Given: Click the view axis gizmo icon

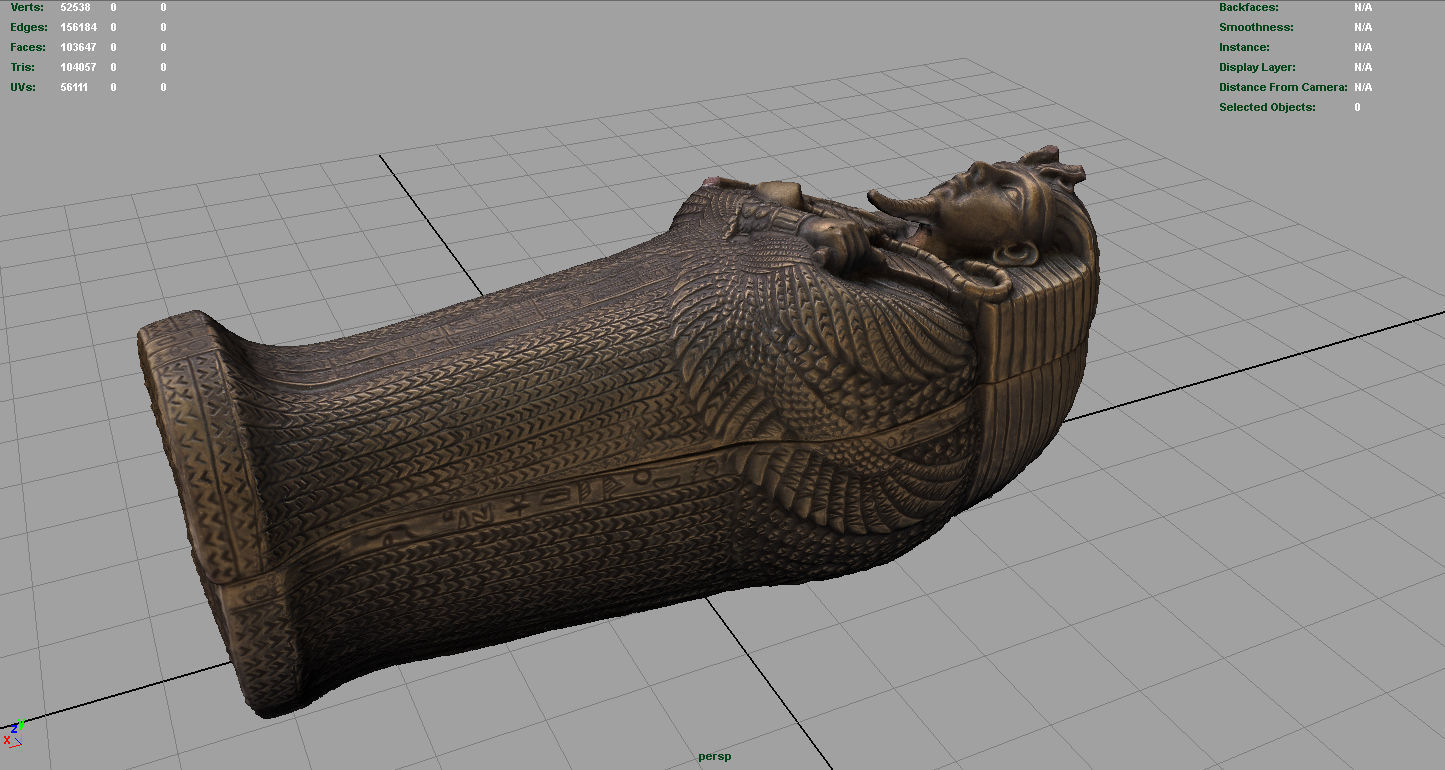Looking at the screenshot, I should click(12, 733).
